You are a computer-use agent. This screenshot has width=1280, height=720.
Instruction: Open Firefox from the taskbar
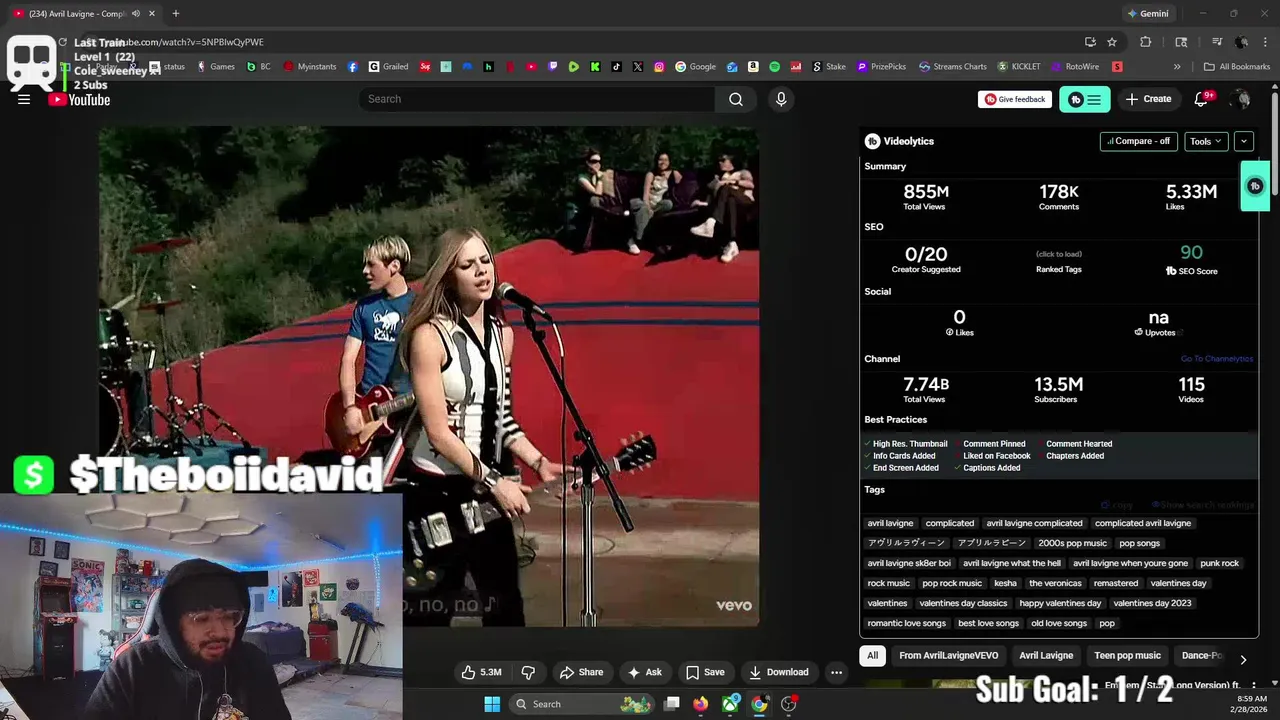click(x=701, y=704)
